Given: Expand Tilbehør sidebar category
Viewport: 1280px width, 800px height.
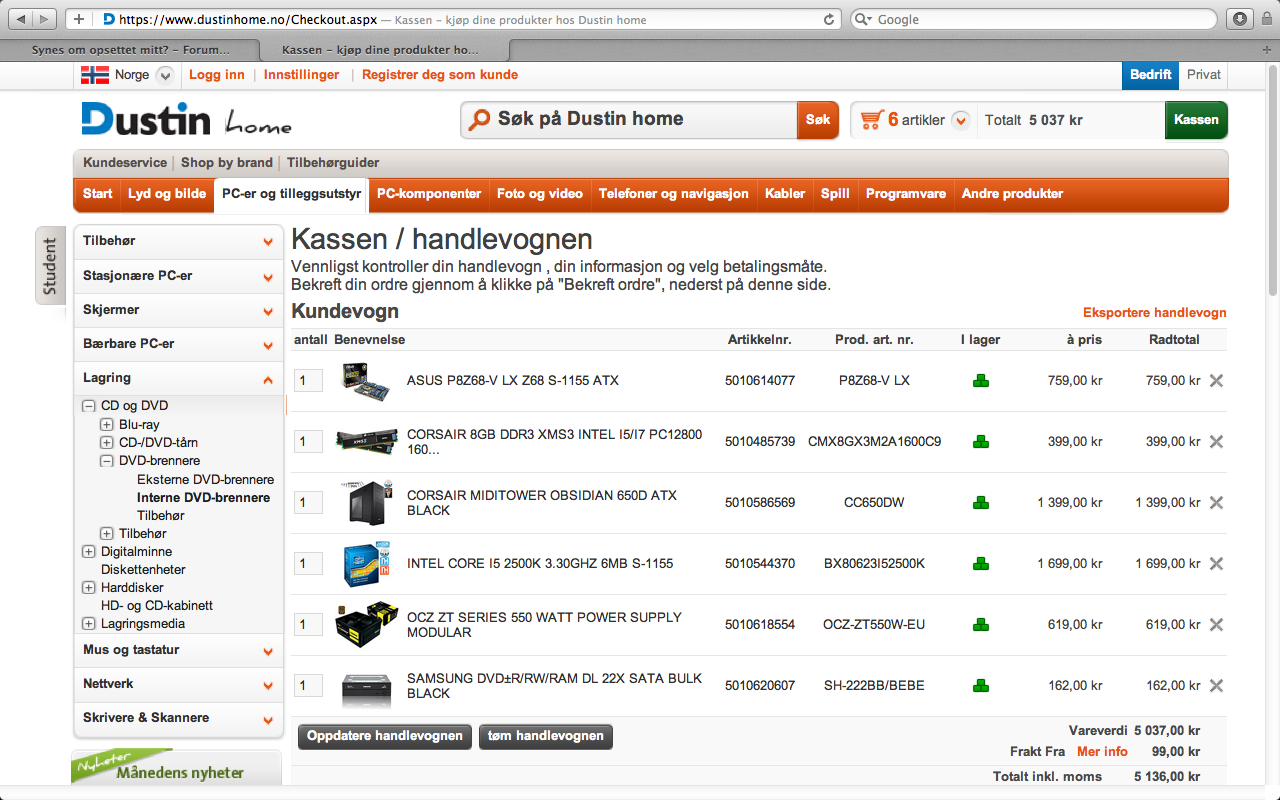Looking at the screenshot, I should pos(268,242).
